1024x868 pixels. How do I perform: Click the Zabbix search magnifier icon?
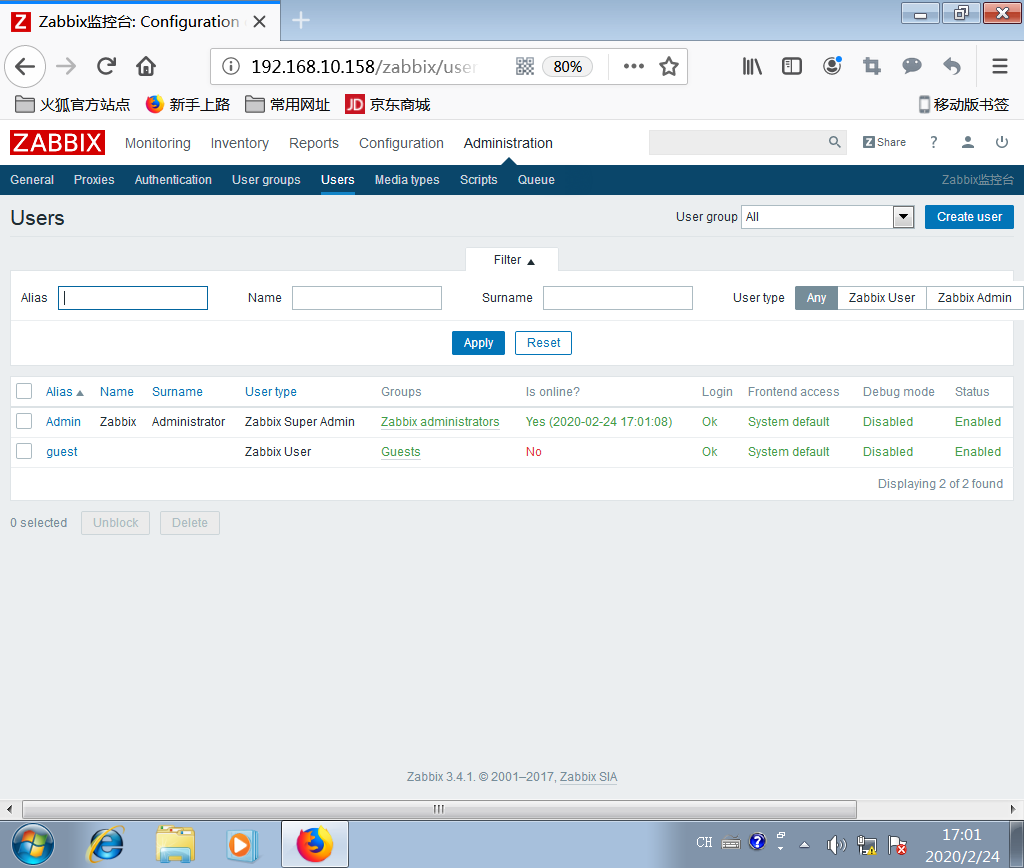point(835,142)
